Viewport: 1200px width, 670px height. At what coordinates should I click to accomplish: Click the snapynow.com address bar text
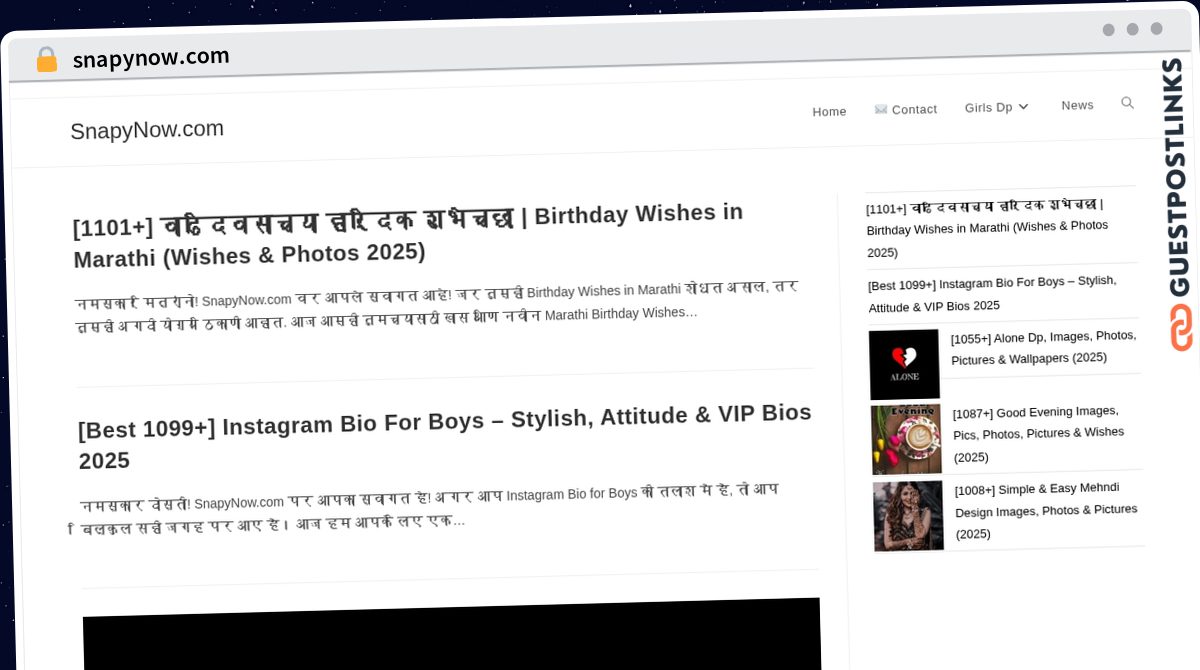pos(151,58)
